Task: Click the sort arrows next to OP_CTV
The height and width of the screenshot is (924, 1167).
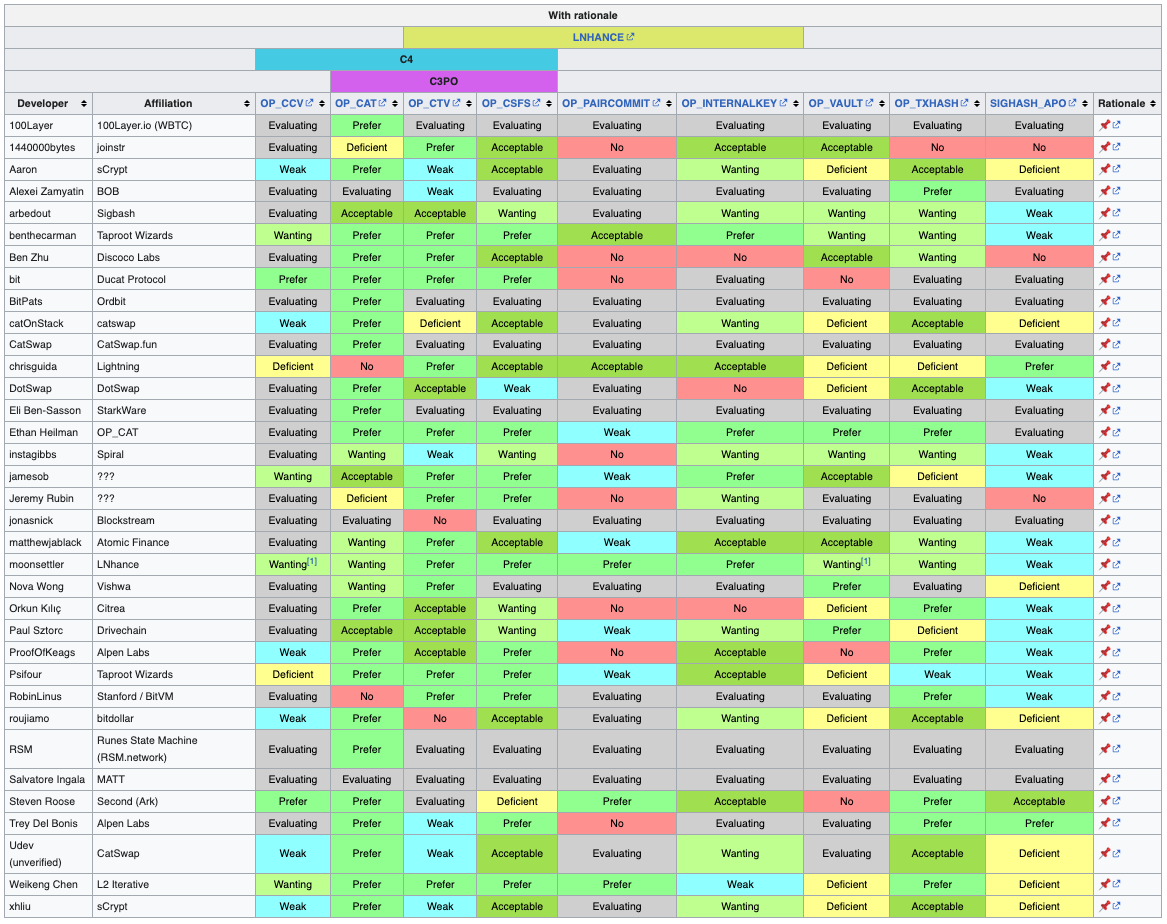Action: click(x=469, y=103)
